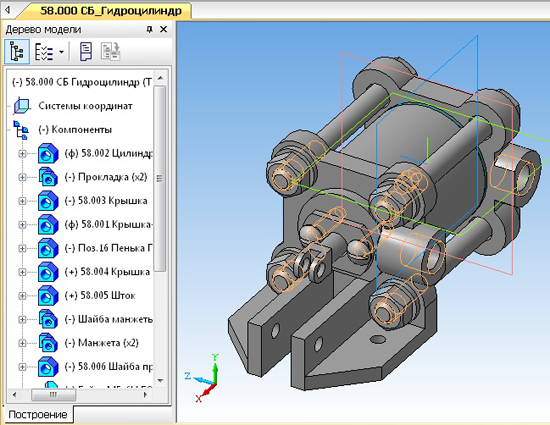Open the tree composition checklist icon
Viewport: 550px width, 425px height.
point(43,52)
